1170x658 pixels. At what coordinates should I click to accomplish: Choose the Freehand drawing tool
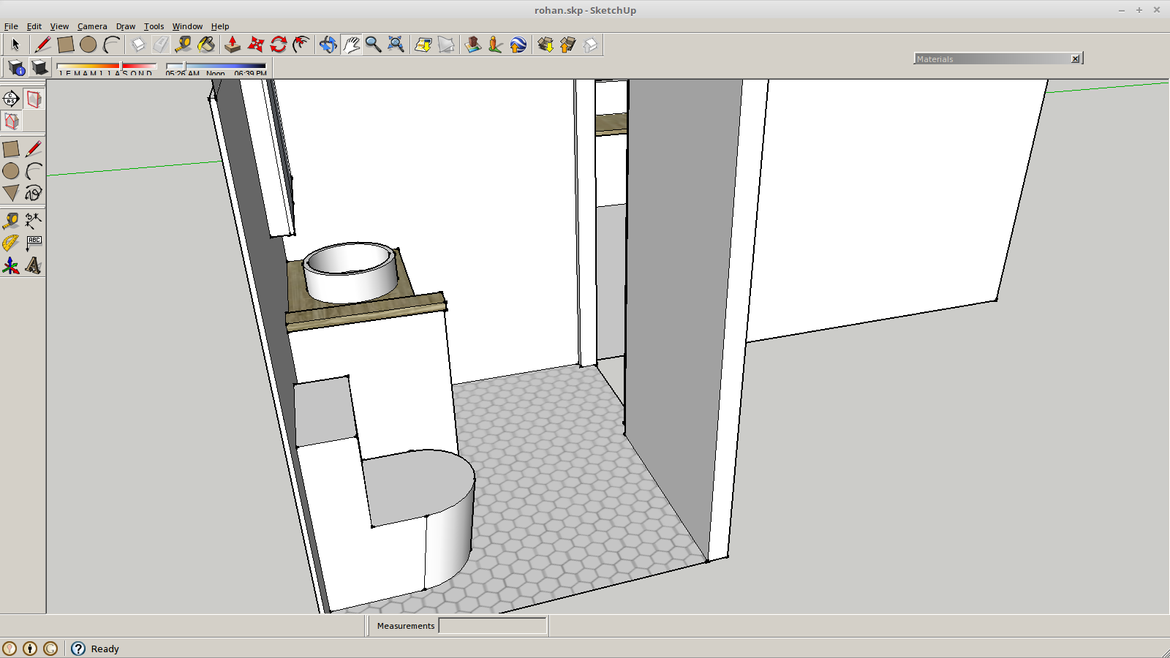click(x=33, y=193)
